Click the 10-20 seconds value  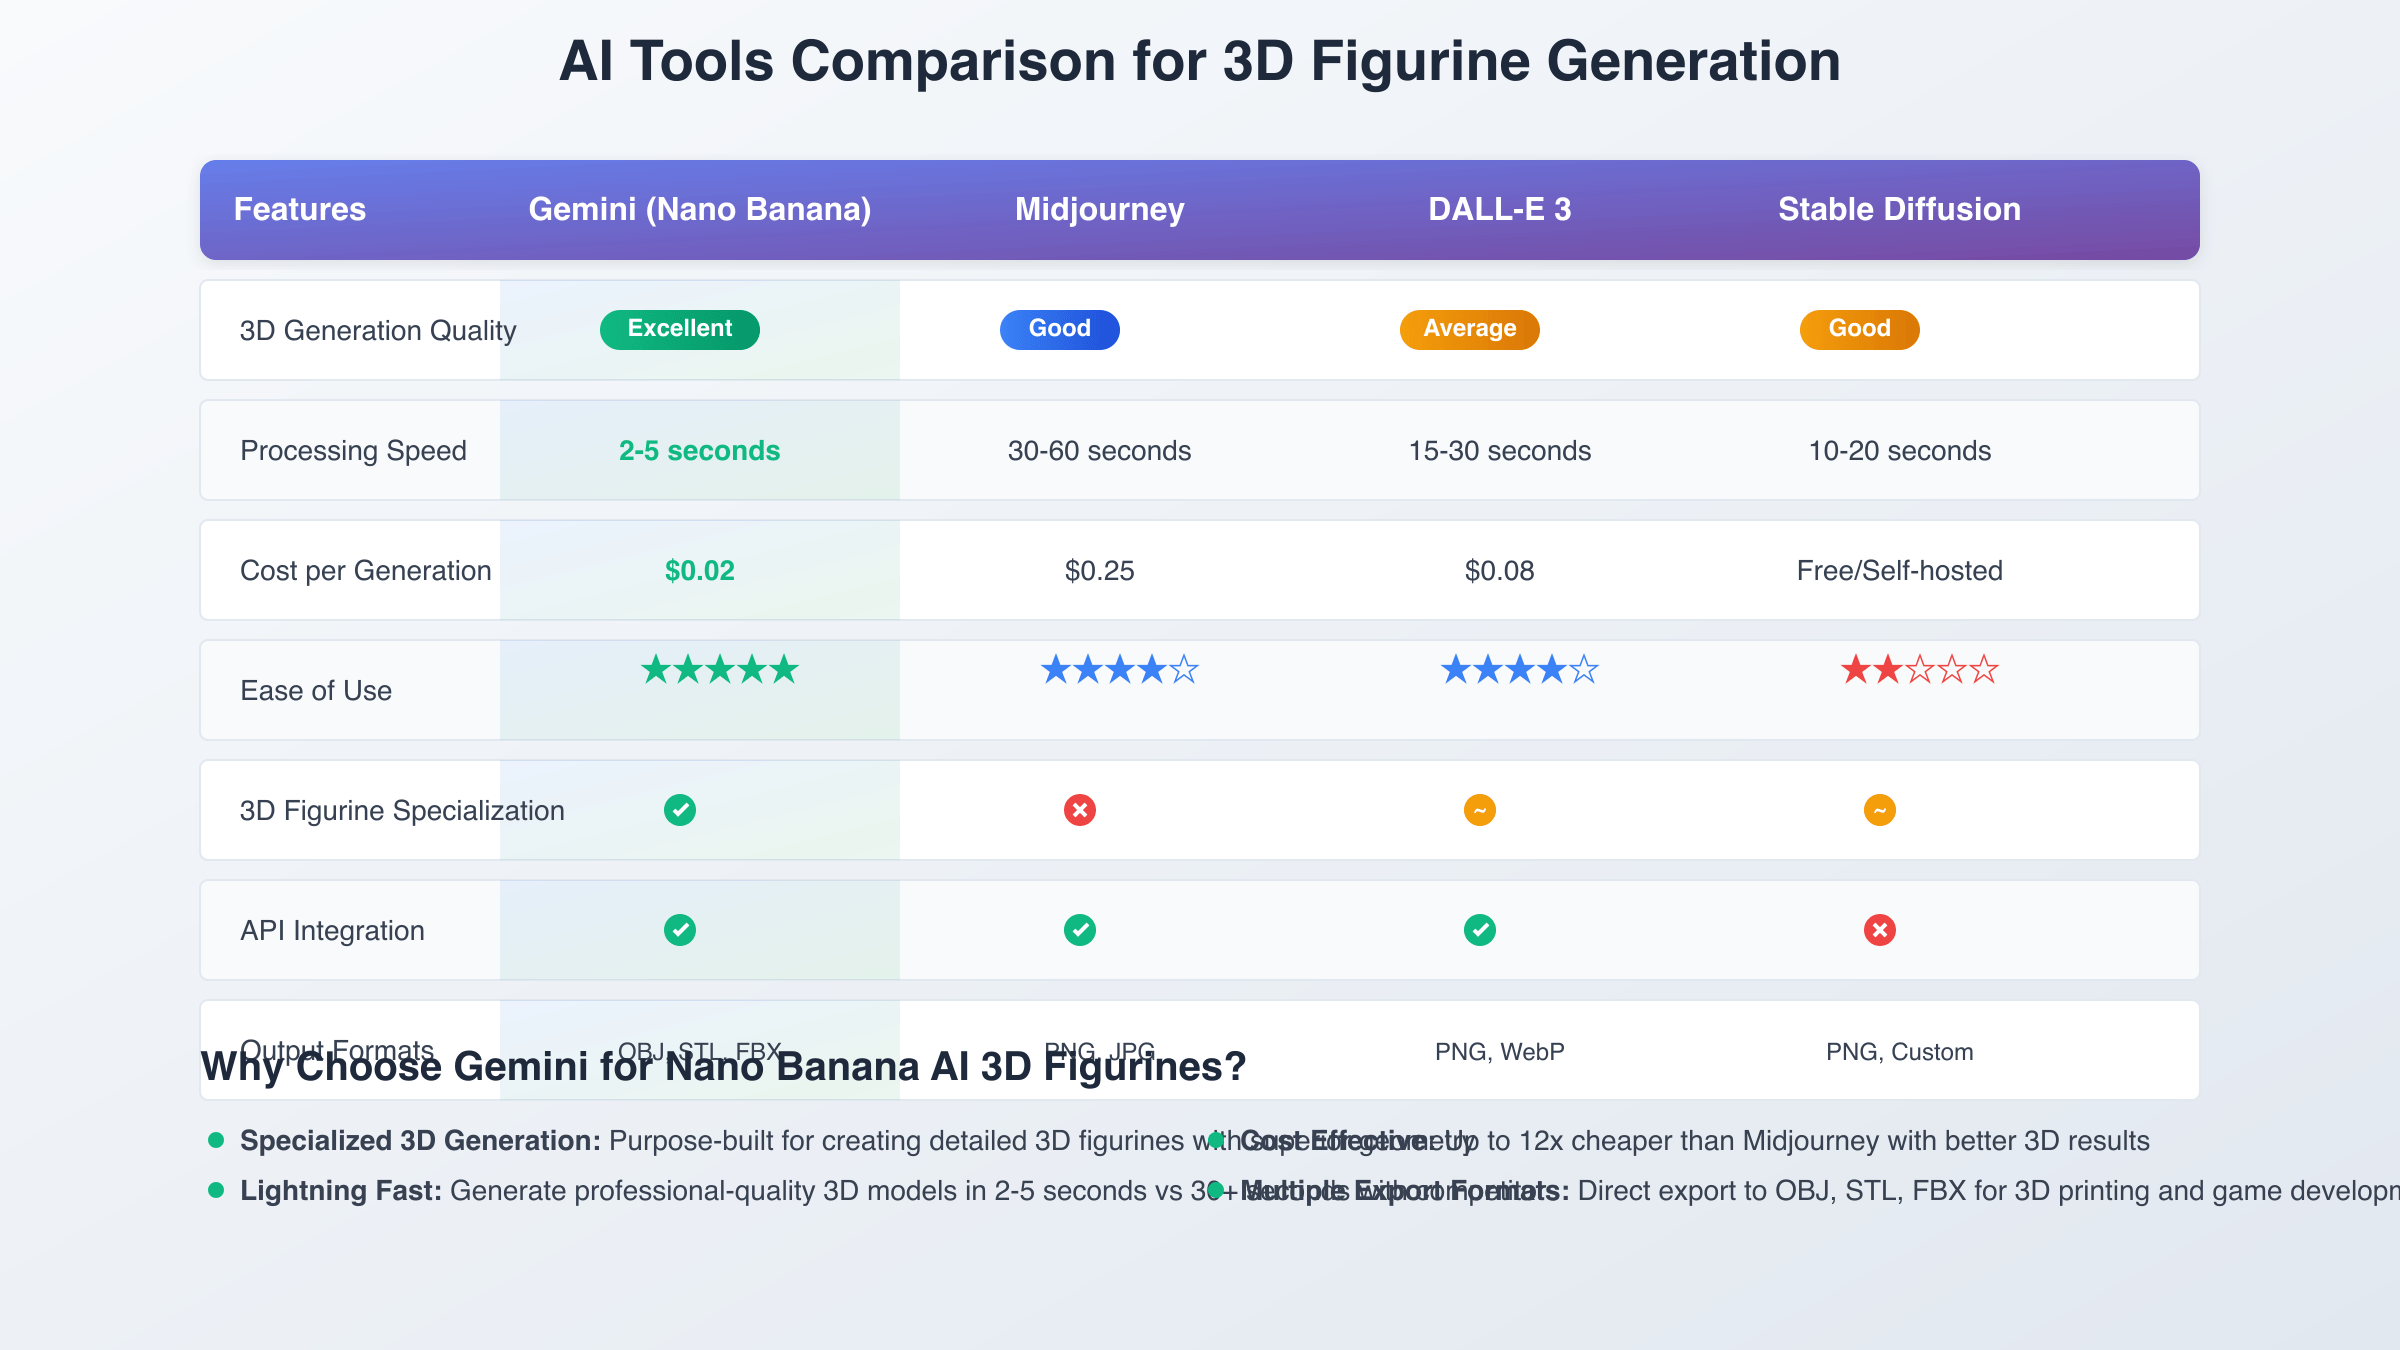1900,451
